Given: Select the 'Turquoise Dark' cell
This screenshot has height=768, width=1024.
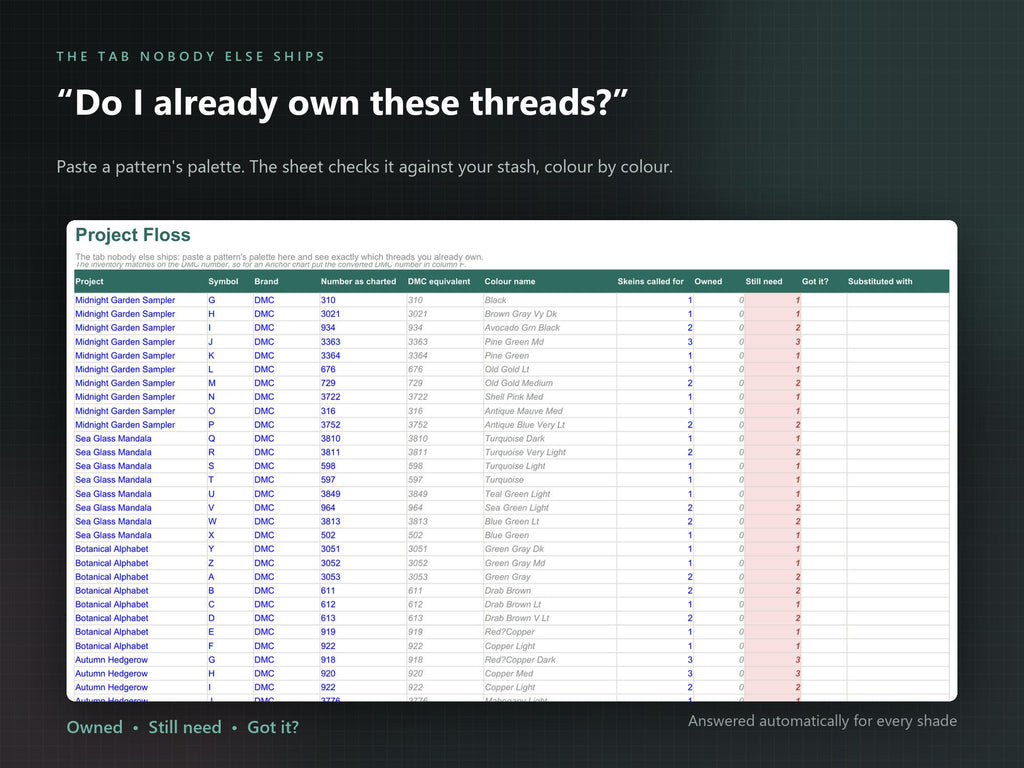Looking at the screenshot, I should [x=515, y=439].
